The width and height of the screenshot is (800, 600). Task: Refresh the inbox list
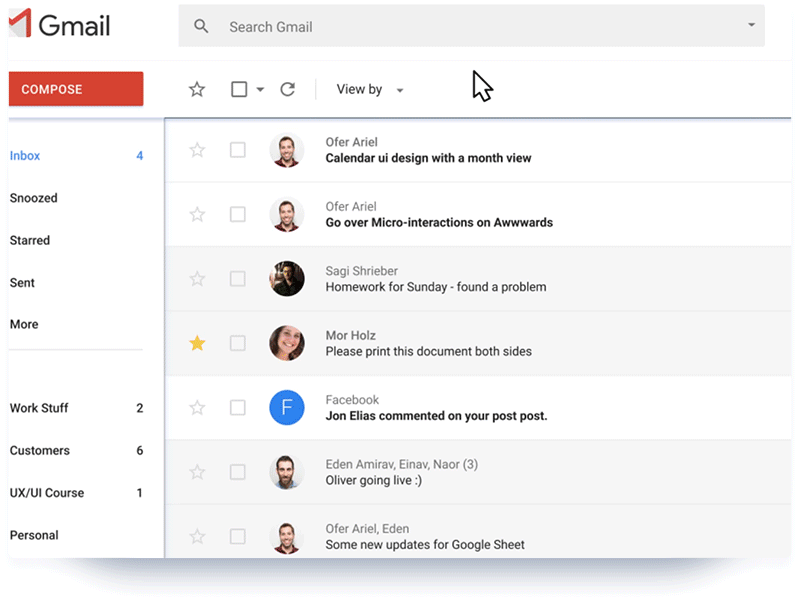(288, 89)
